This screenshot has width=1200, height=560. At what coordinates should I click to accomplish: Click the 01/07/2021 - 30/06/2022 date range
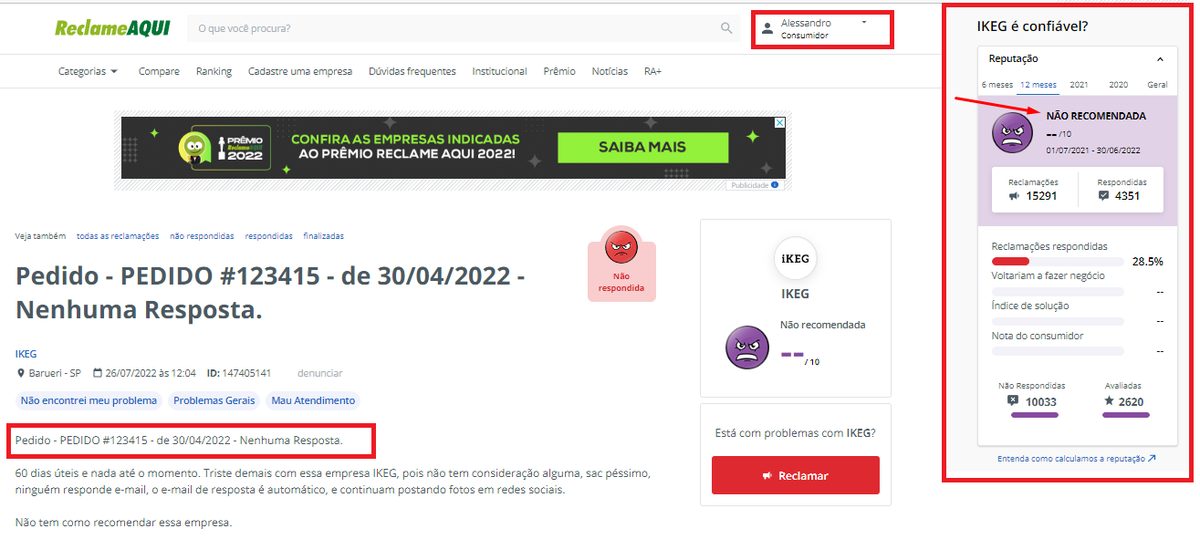[1093, 149]
